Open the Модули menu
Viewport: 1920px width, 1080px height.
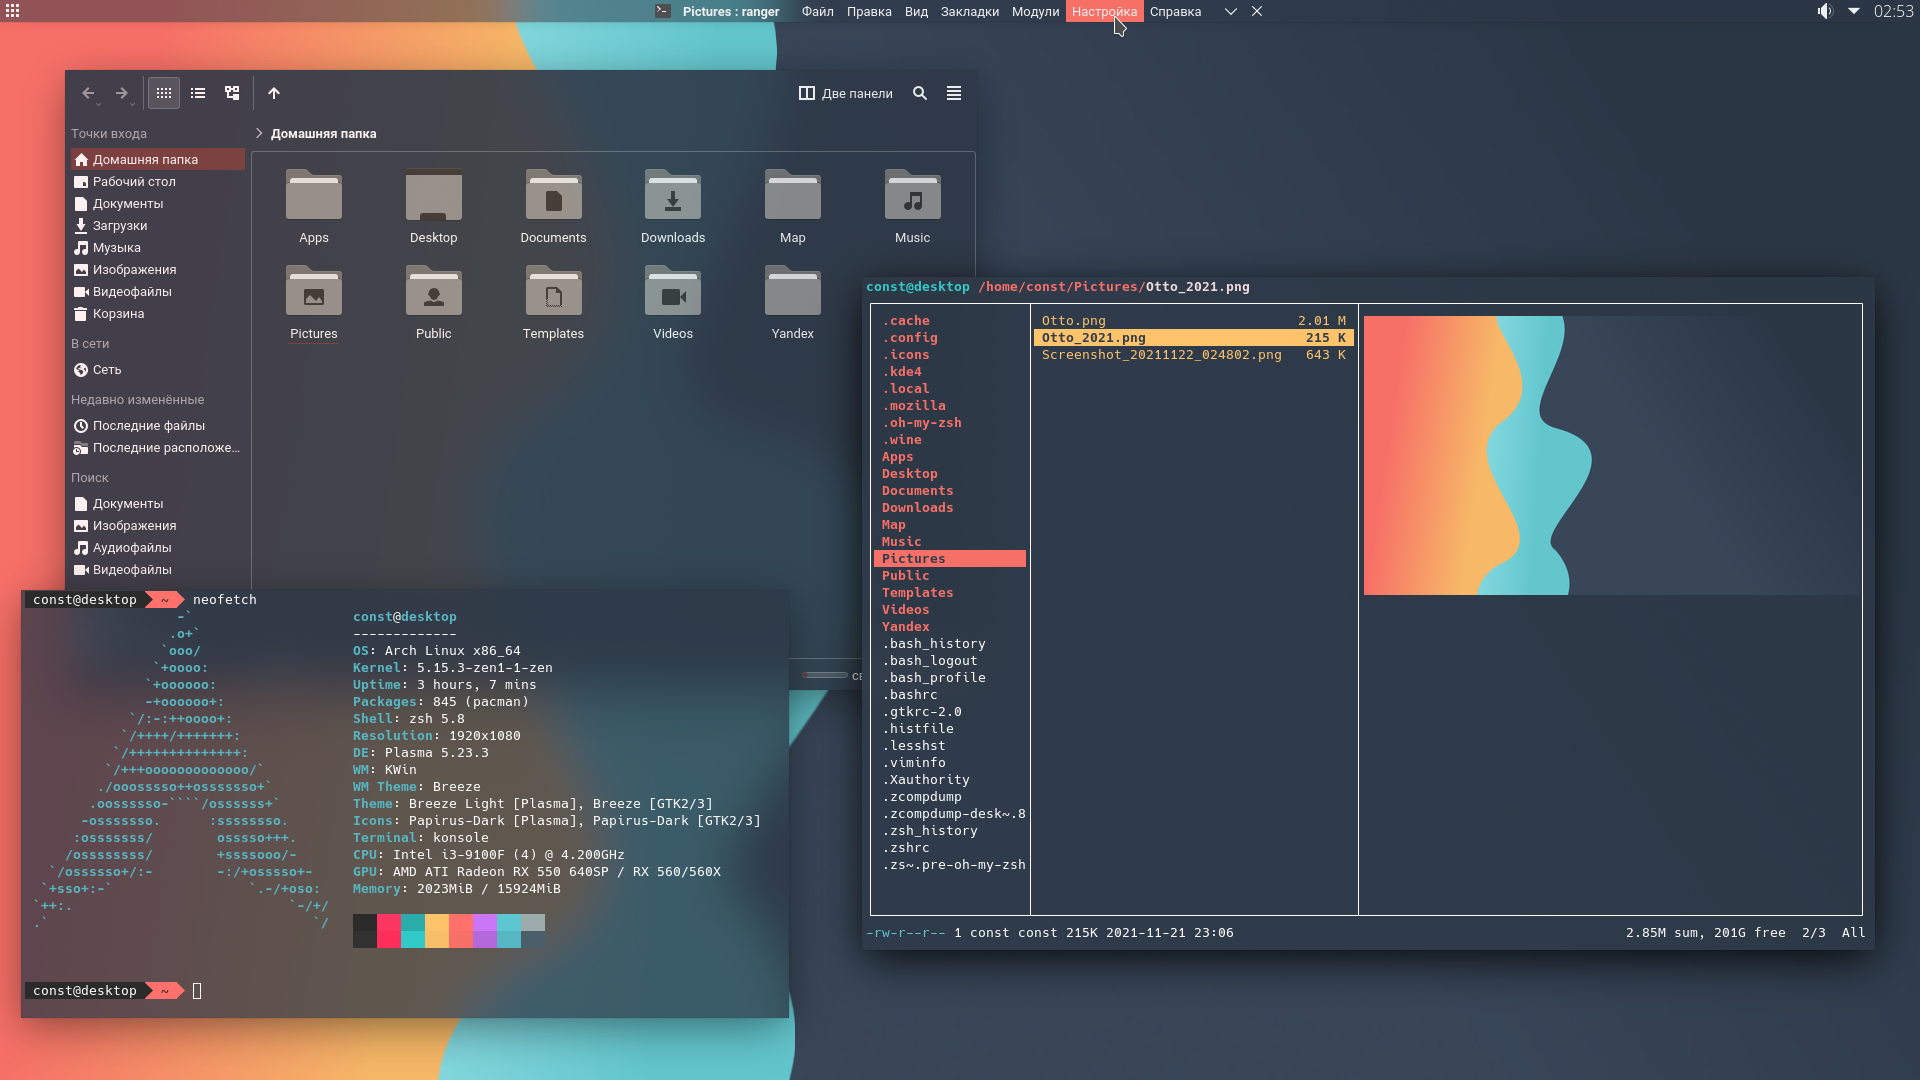1035,11
